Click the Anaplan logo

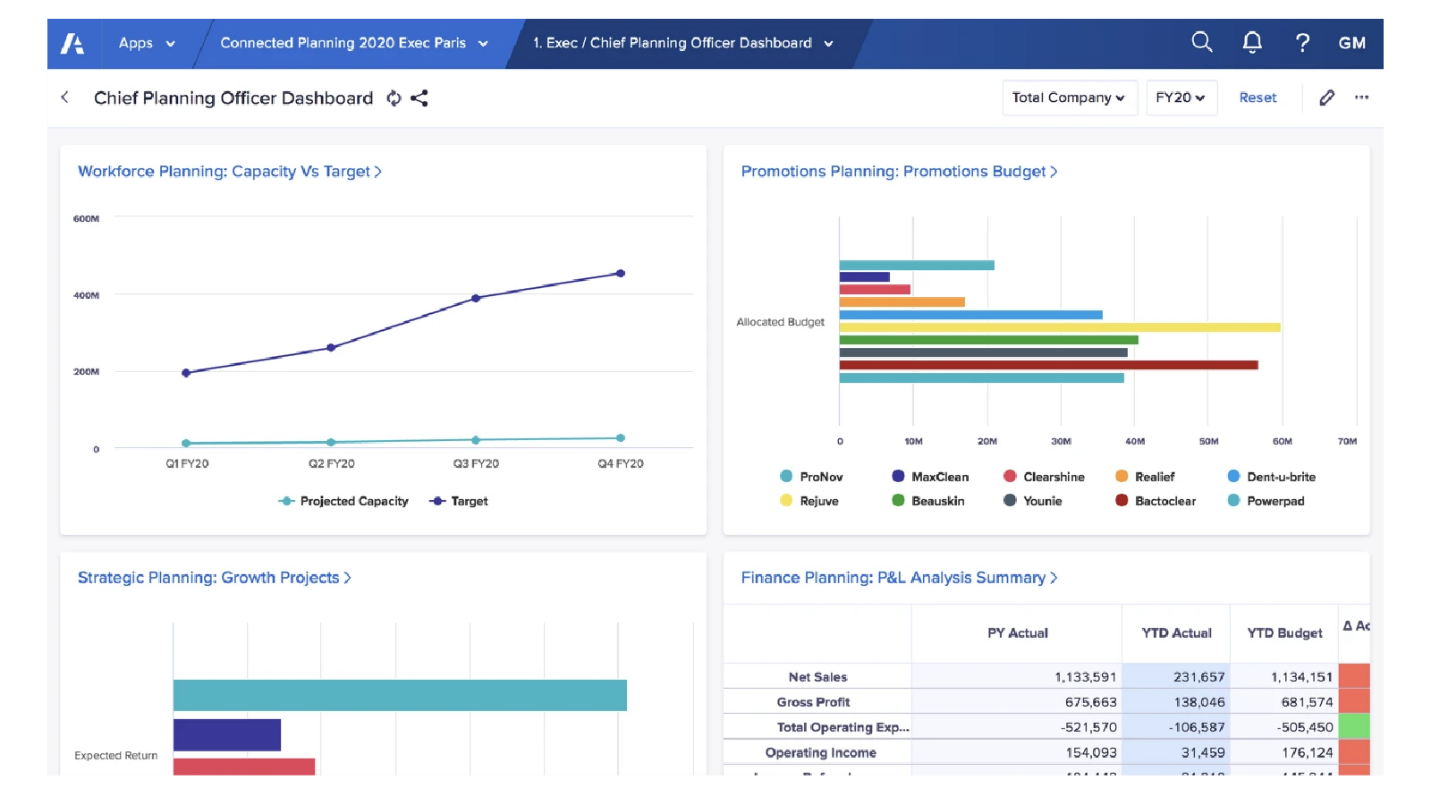71,42
